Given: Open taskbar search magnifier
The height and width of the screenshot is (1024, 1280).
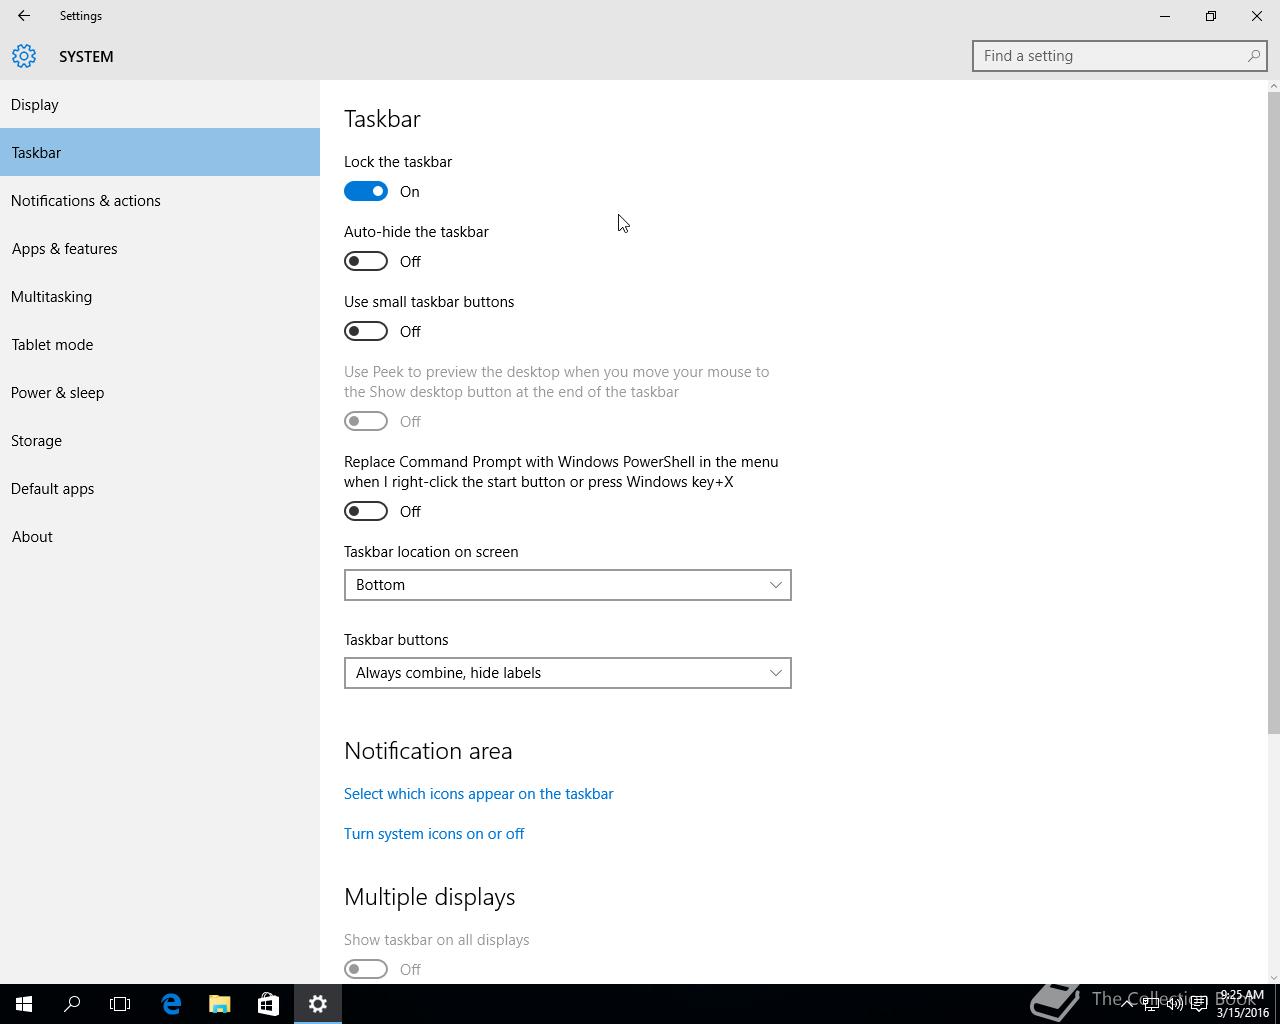Looking at the screenshot, I should pos(72,1004).
